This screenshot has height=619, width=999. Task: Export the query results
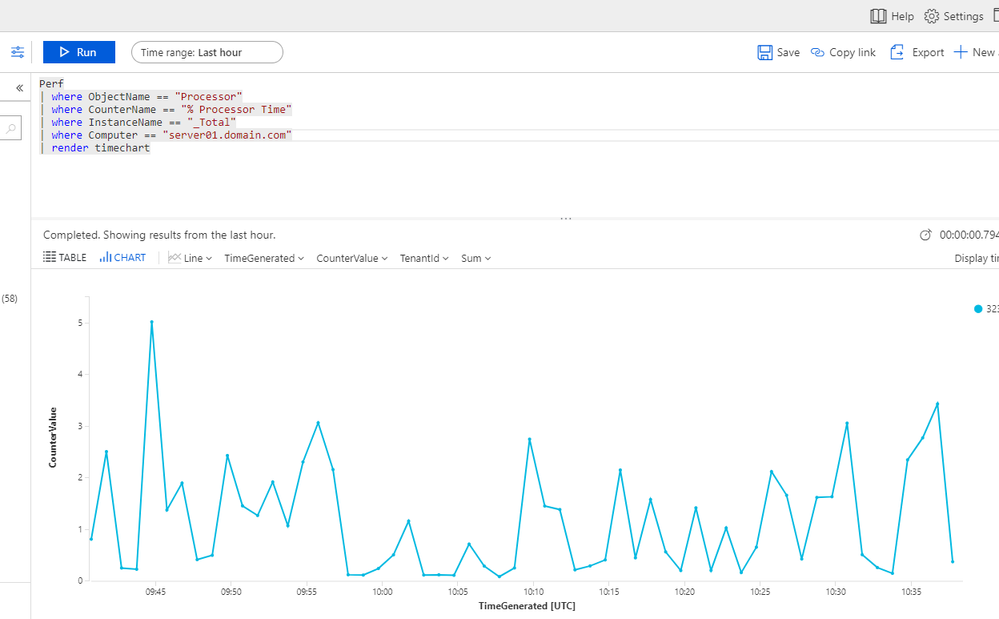[916, 51]
